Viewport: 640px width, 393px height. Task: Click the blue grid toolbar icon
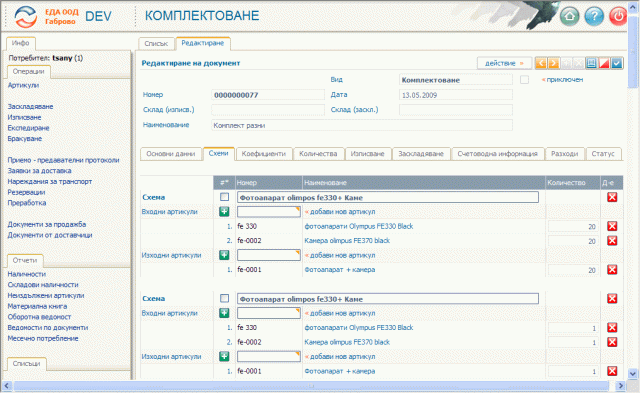pyautogui.click(x=591, y=63)
